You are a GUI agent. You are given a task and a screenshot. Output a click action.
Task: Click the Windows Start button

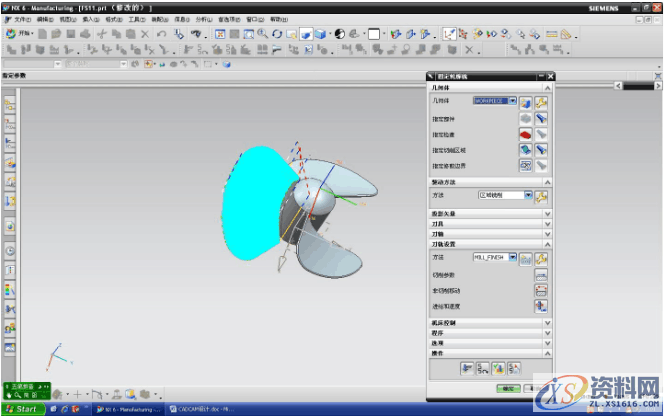pos(22,410)
